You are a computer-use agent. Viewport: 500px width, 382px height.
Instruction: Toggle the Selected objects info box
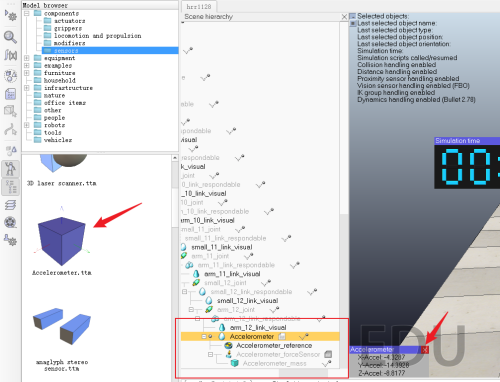tap(353, 16)
